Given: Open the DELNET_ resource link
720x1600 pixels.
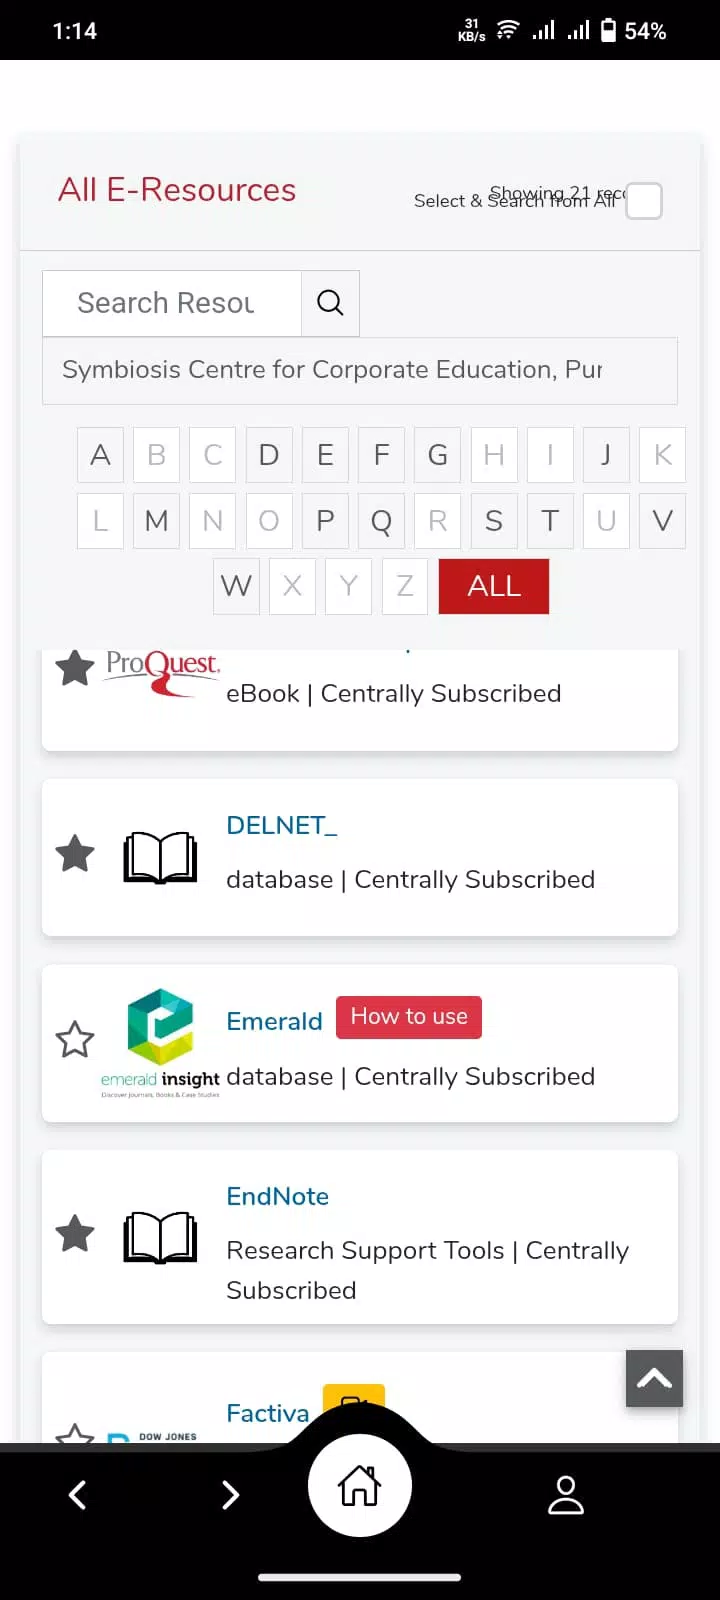Looking at the screenshot, I should [x=282, y=825].
